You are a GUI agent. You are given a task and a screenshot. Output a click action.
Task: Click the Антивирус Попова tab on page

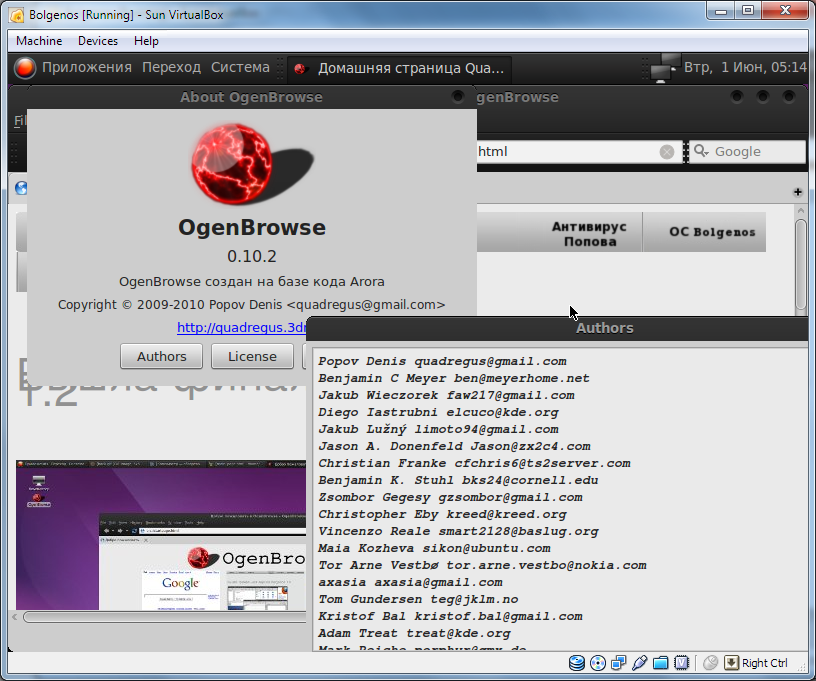(x=589, y=234)
